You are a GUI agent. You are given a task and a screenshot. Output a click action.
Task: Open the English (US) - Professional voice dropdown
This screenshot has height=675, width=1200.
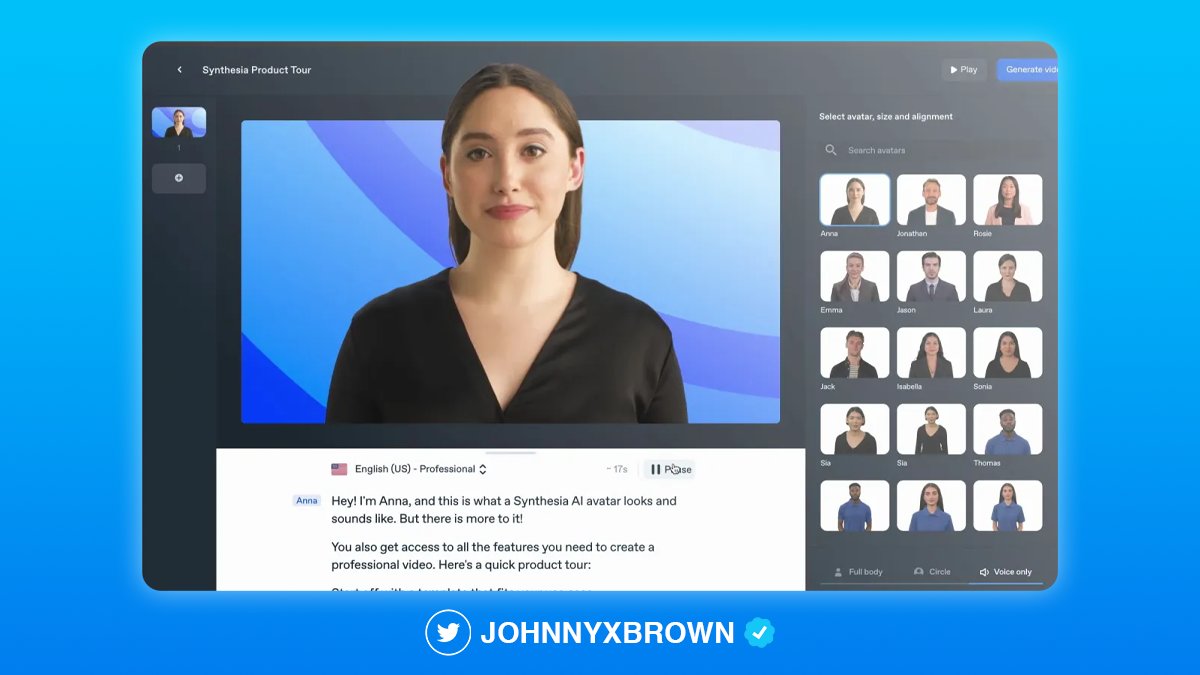point(409,469)
